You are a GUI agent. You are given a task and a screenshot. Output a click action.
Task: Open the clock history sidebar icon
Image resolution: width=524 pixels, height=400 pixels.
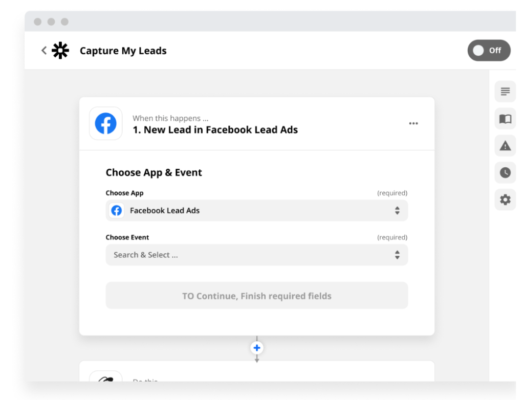505,173
